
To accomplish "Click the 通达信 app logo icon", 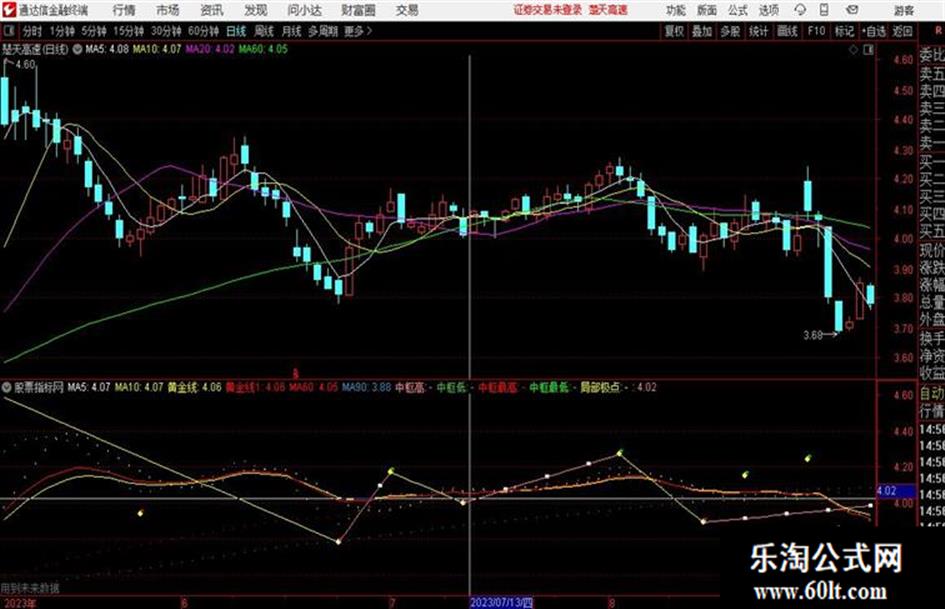I will click(9, 10).
